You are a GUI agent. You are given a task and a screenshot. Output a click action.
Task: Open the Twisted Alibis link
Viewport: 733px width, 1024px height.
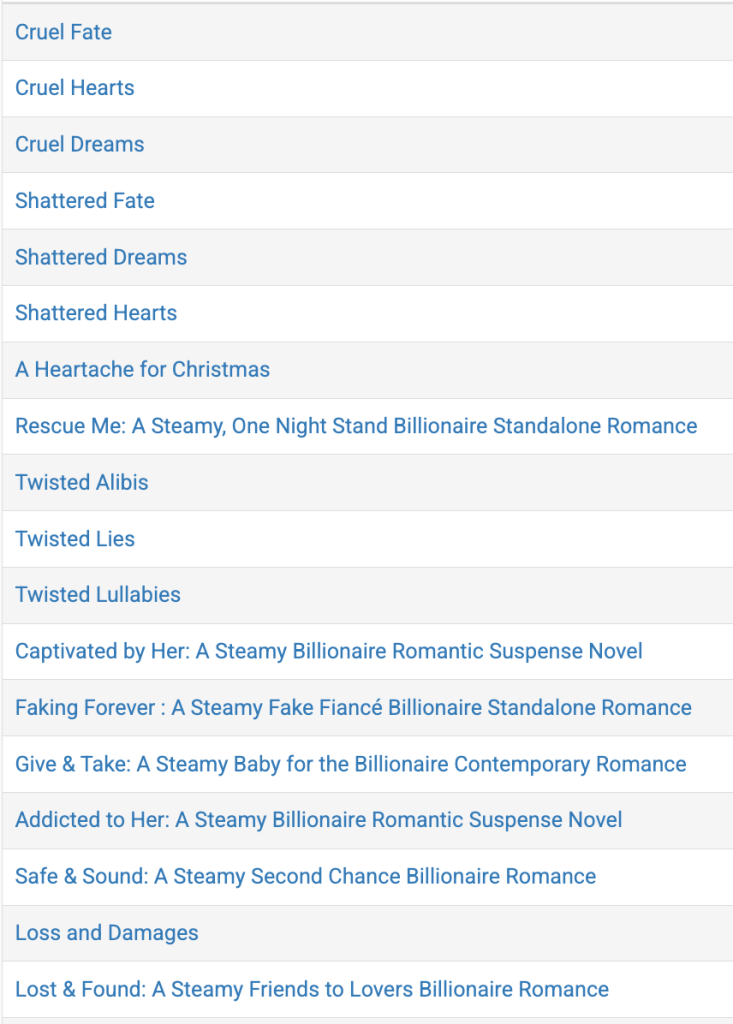(81, 482)
